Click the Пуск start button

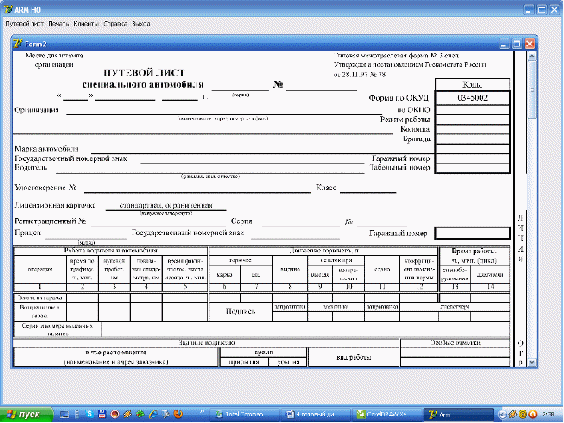(26, 414)
